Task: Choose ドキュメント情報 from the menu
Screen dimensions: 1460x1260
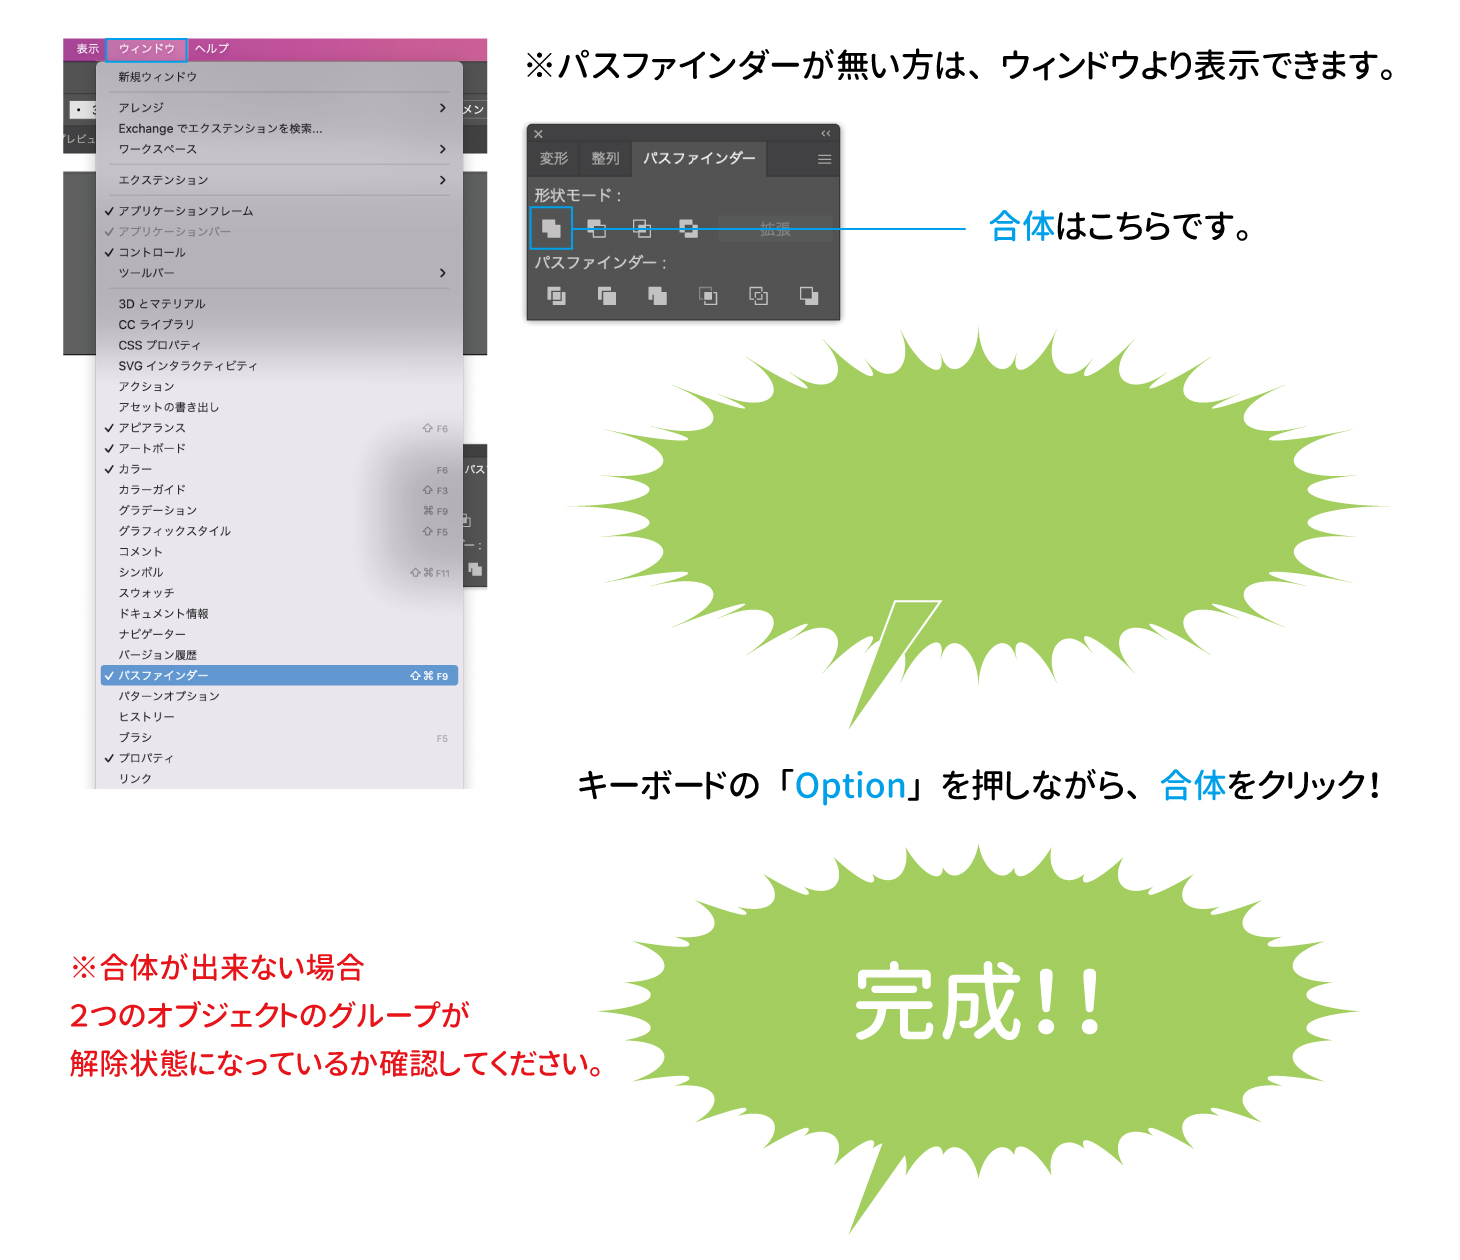Action: pyautogui.click(x=279, y=614)
